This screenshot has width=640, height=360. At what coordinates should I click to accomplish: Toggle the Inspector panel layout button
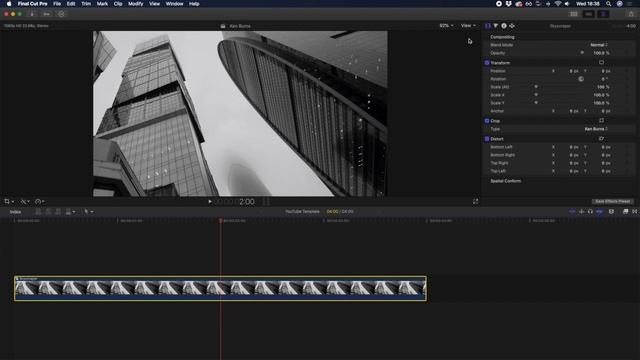[603, 14]
